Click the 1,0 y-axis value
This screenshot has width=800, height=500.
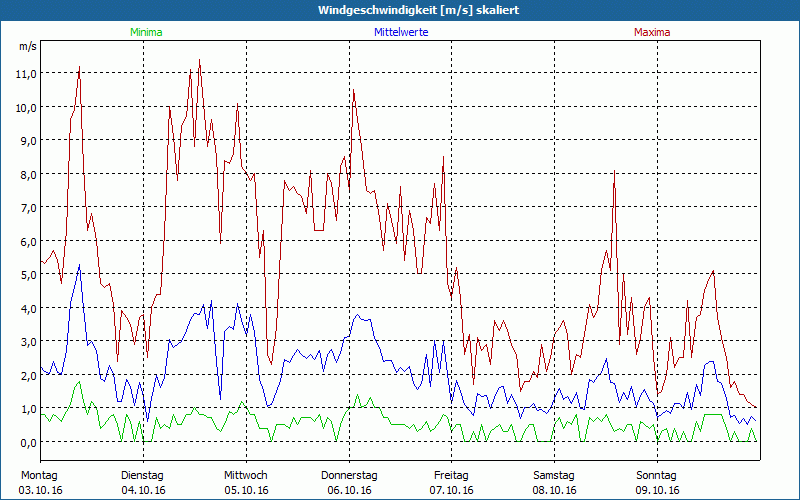click(x=28, y=409)
